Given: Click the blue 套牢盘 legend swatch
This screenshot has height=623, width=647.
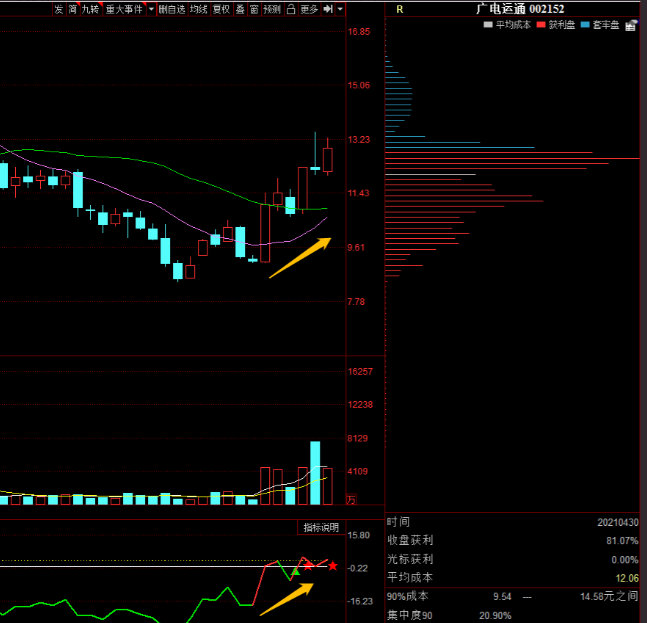Looking at the screenshot, I should click(x=585, y=25).
